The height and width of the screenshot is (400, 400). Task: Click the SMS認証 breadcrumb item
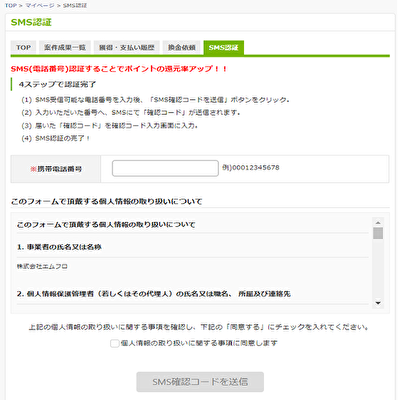click(x=75, y=6)
